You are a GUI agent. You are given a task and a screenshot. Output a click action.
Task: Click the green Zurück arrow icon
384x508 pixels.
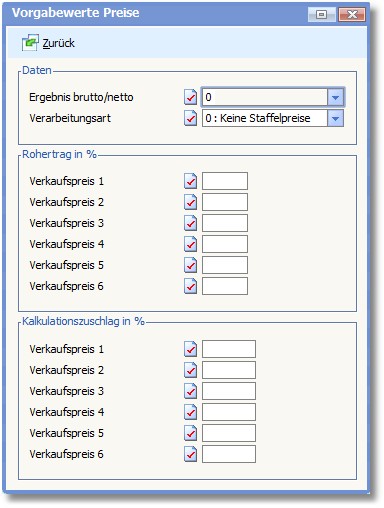[30, 43]
